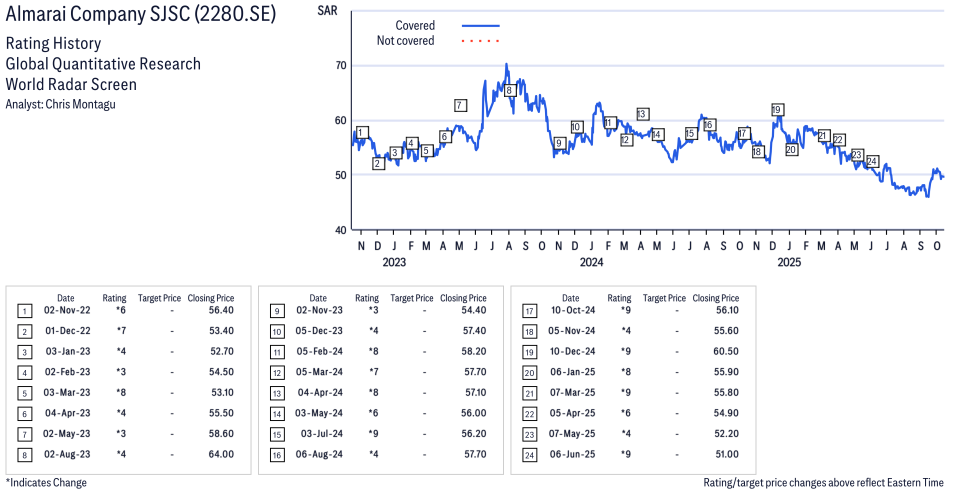Click the 2024 year label on axis
Viewport: 955px width, 489px height.
coord(591,263)
